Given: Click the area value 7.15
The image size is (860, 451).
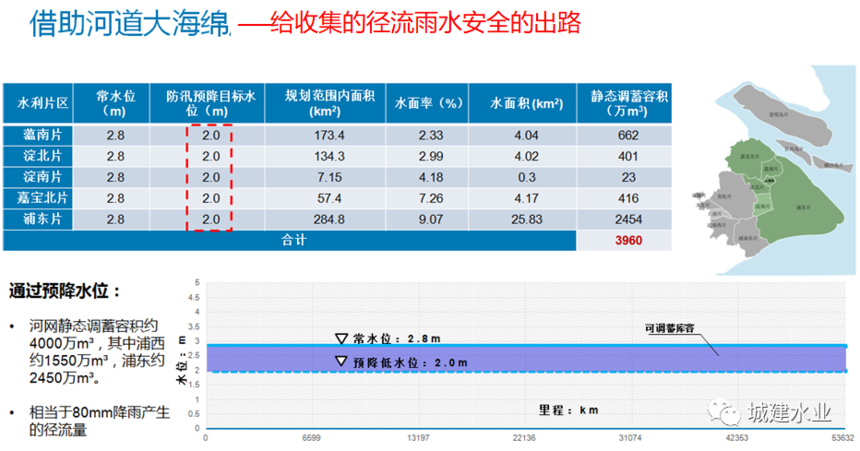Looking at the screenshot, I should (329, 178).
